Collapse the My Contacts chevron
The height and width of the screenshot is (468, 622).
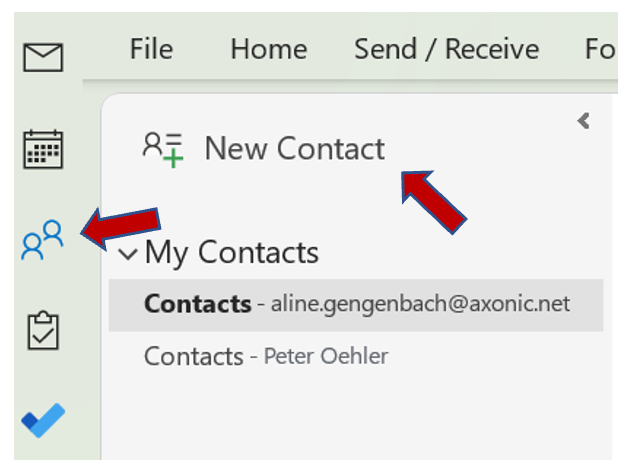(128, 254)
